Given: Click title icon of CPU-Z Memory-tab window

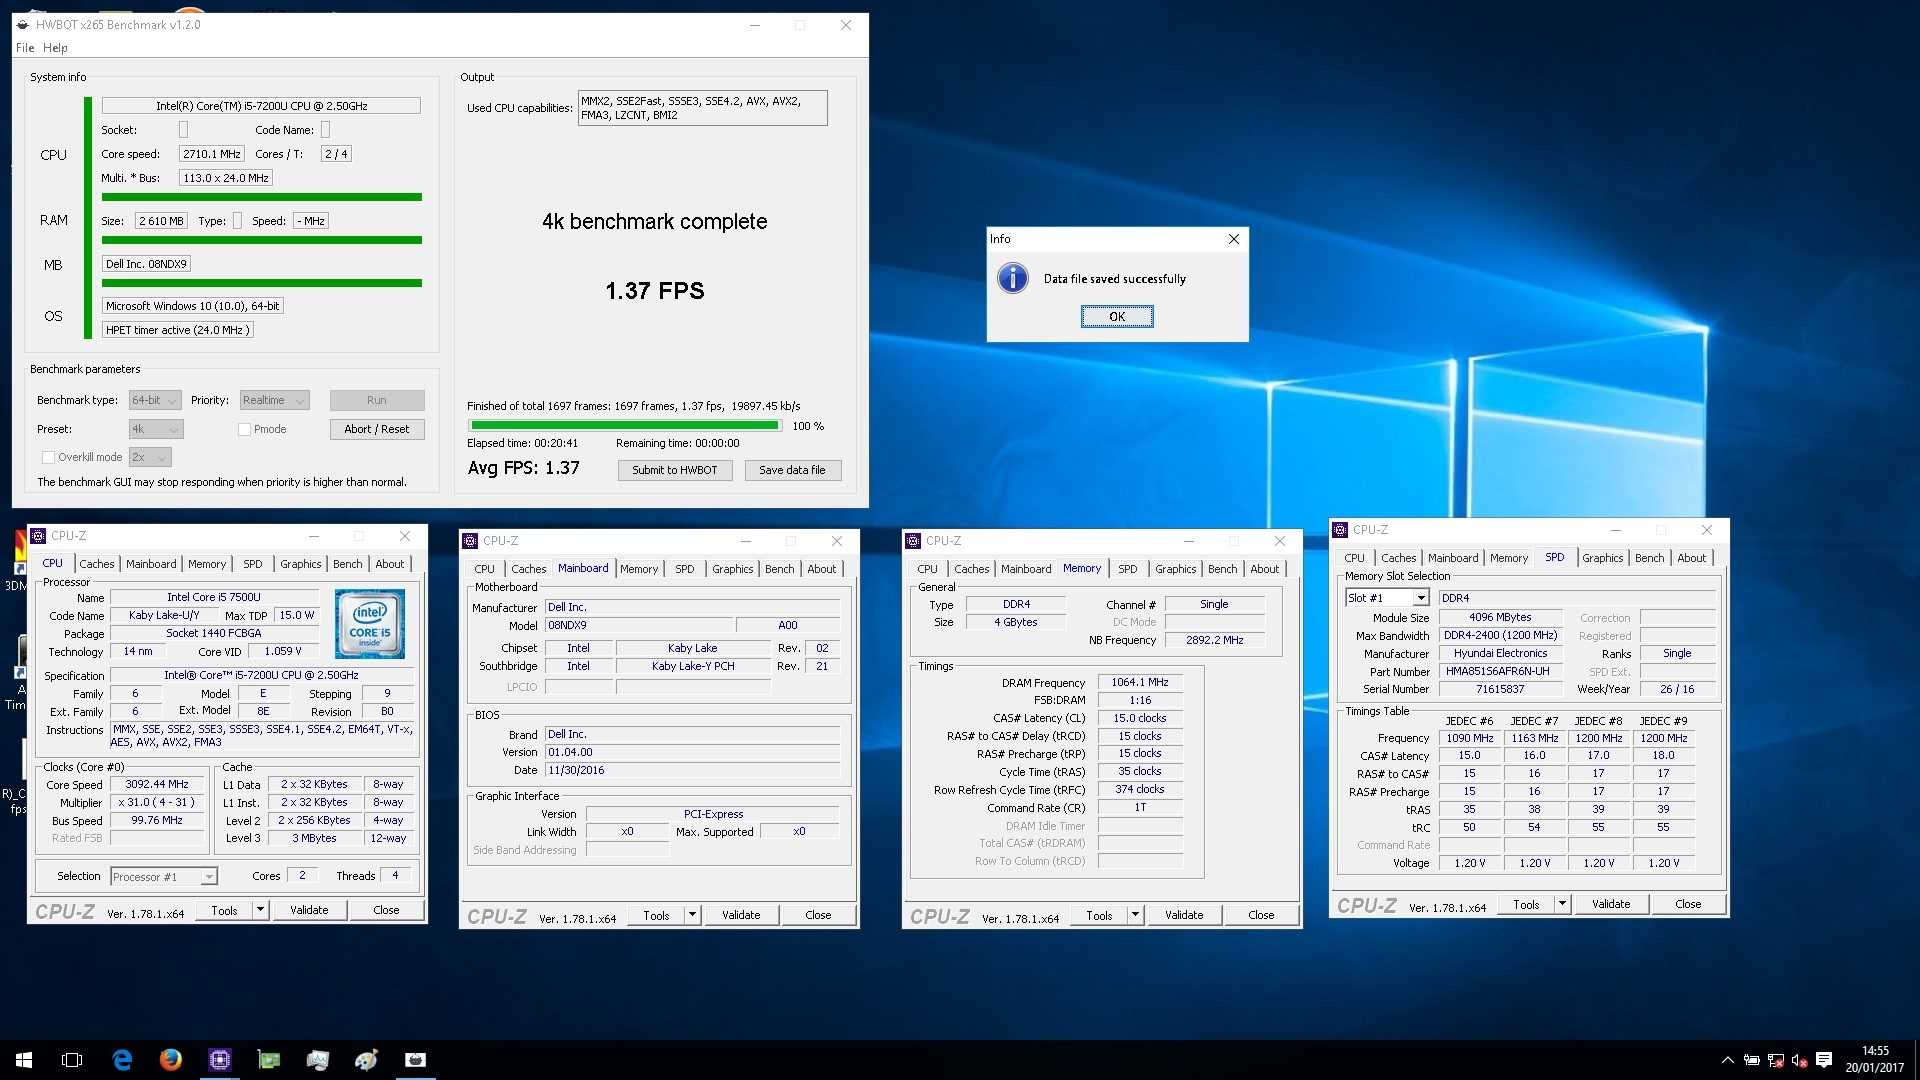Looking at the screenshot, I should 913,541.
